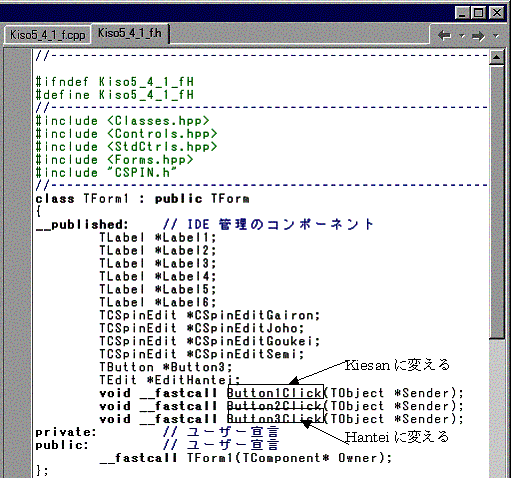Click the #include "CSPIN.h" line
This screenshot has height=478, width=511.
[x=106, y=173]
